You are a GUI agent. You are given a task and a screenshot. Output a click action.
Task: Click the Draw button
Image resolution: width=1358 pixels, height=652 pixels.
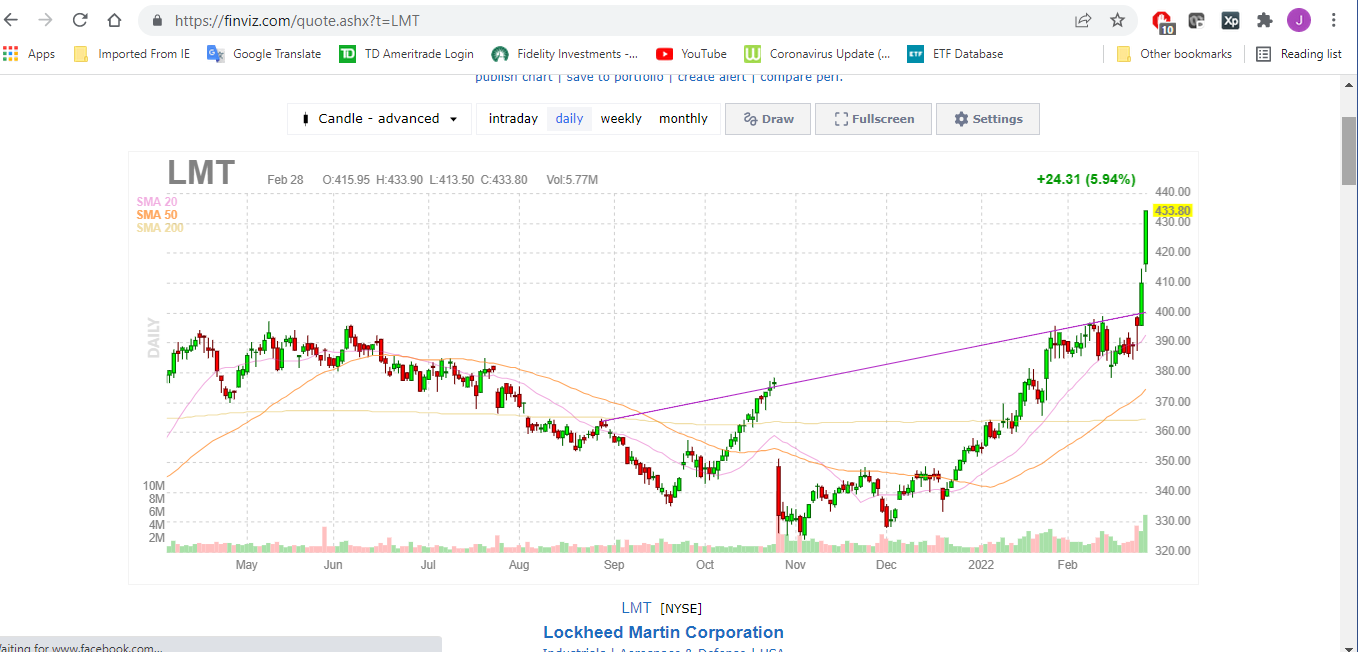pos(768,119)
